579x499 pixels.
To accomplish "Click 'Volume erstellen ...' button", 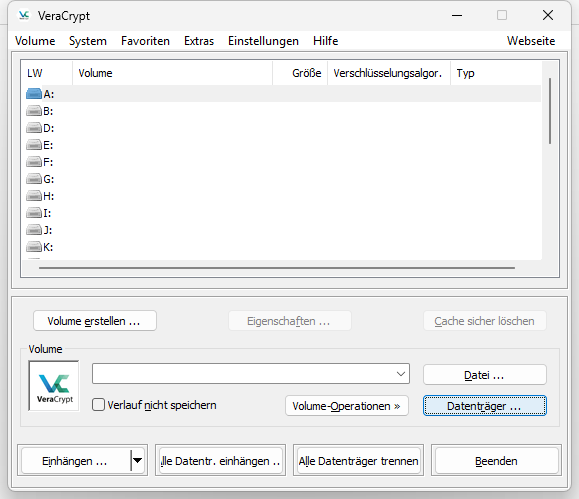I will pos(95,321).
